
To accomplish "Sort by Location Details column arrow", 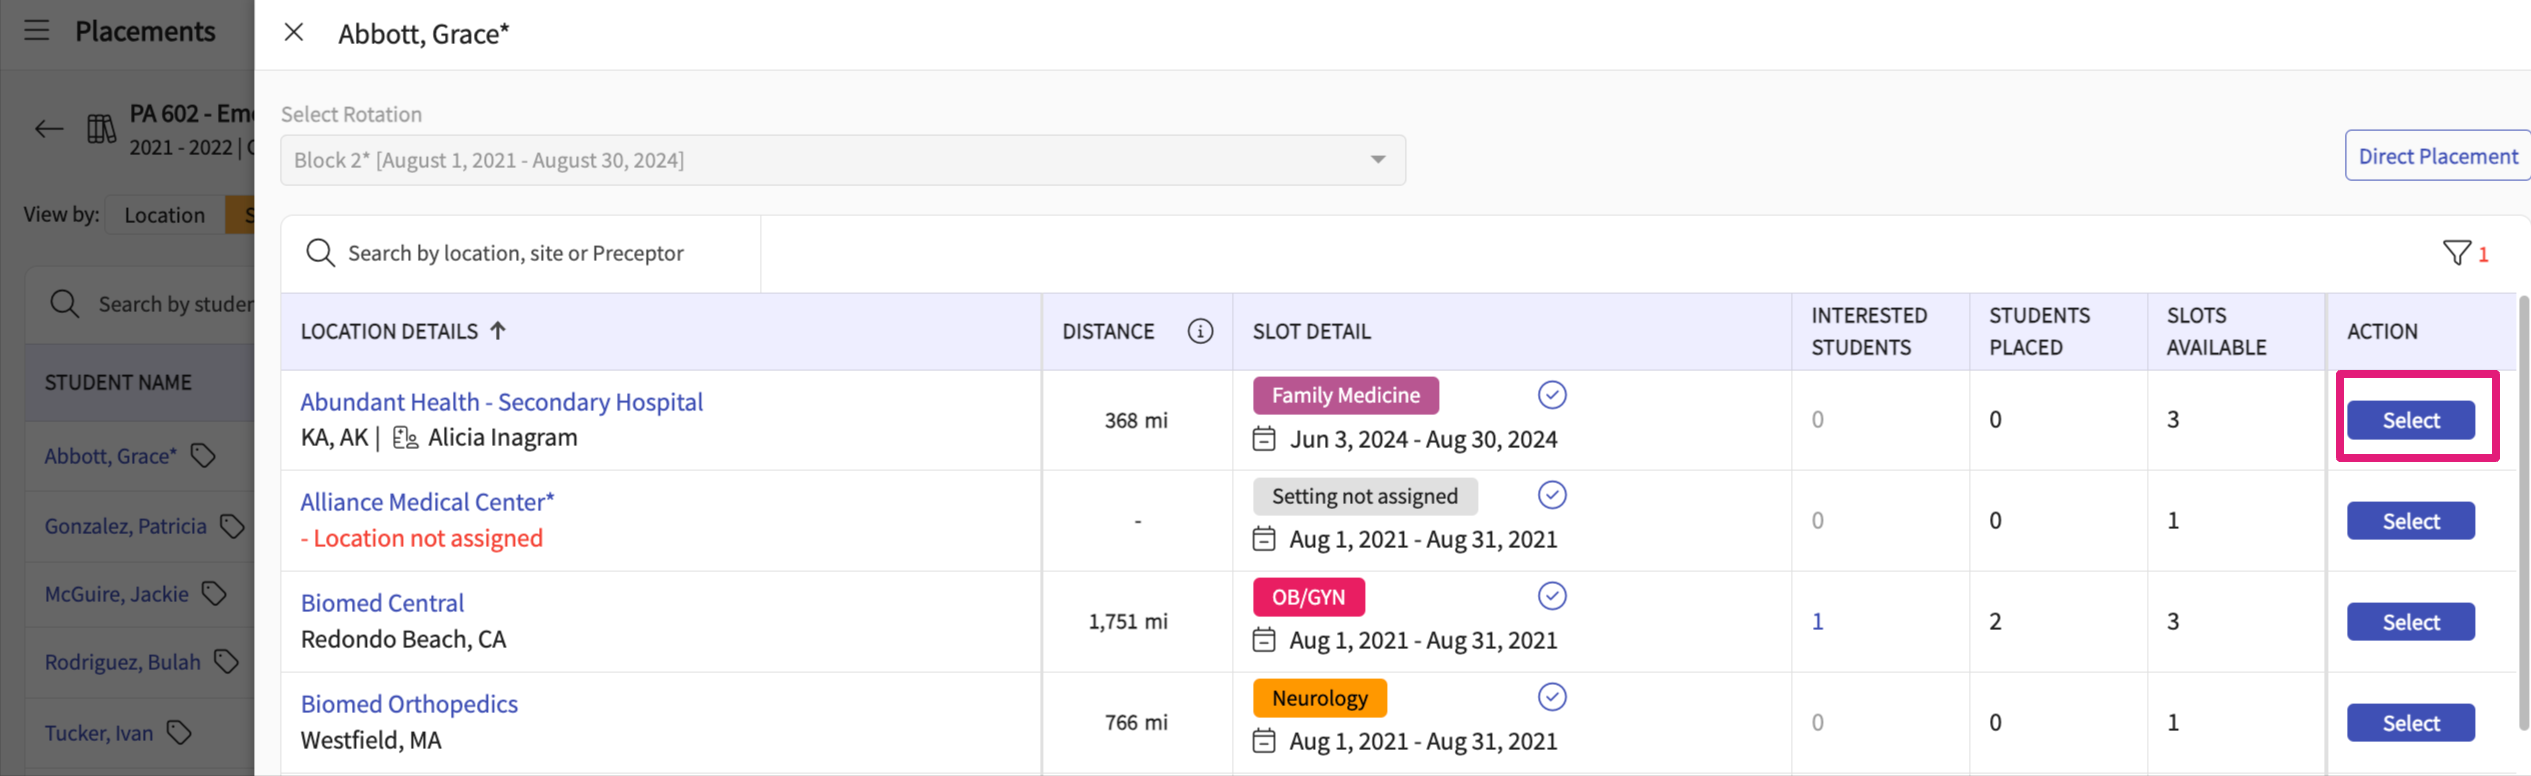I will [x=498, y=331].
